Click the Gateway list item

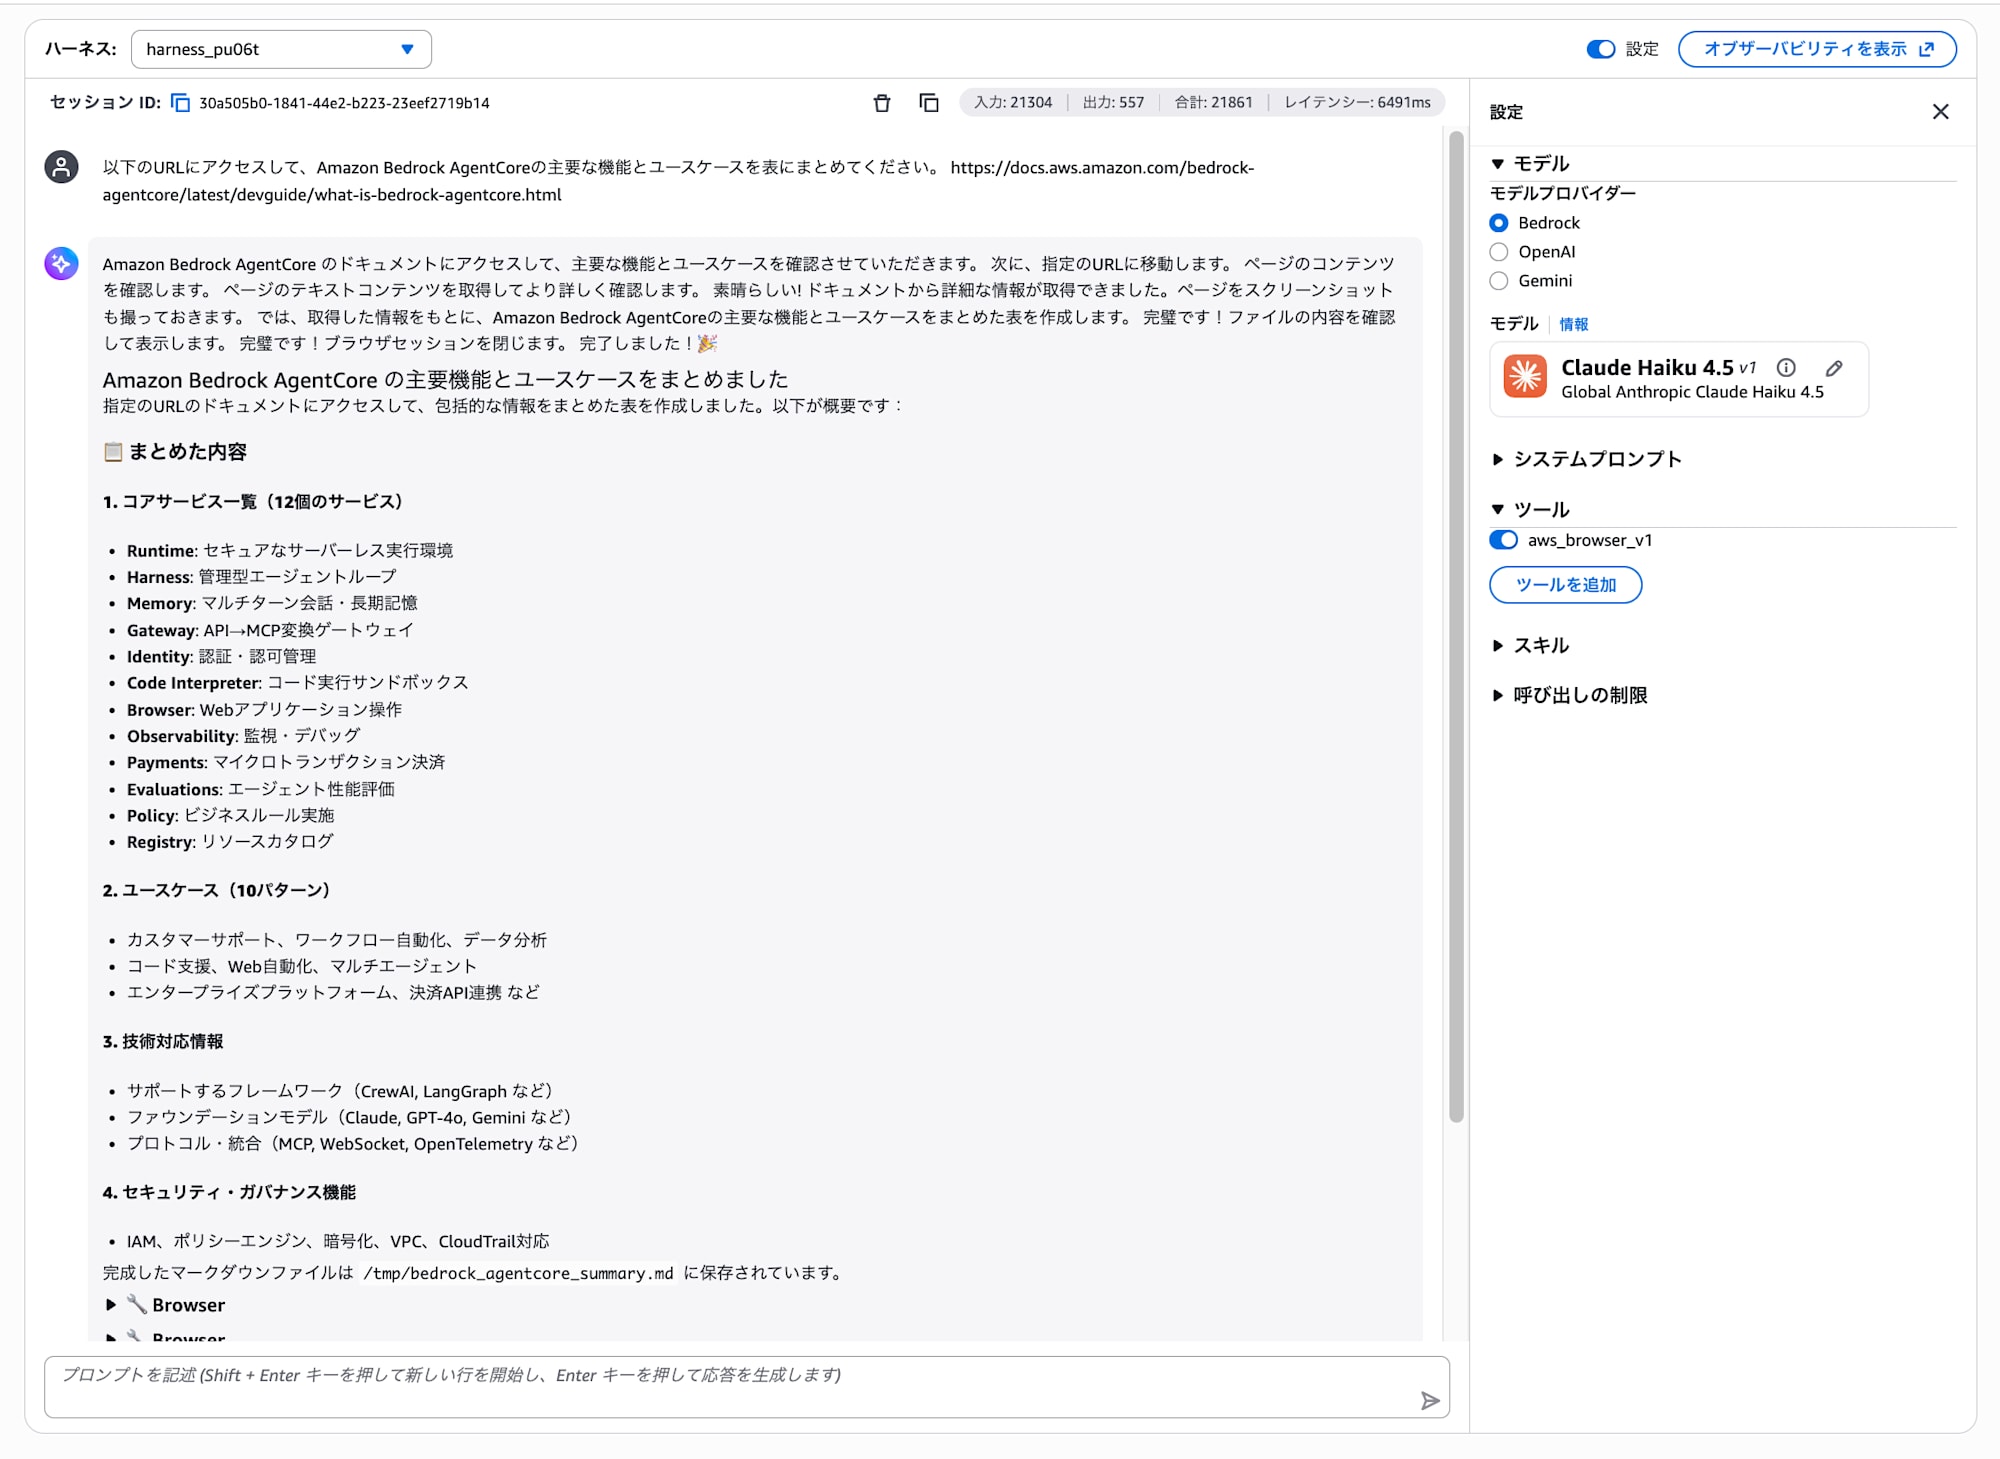[x=270, y=630]
